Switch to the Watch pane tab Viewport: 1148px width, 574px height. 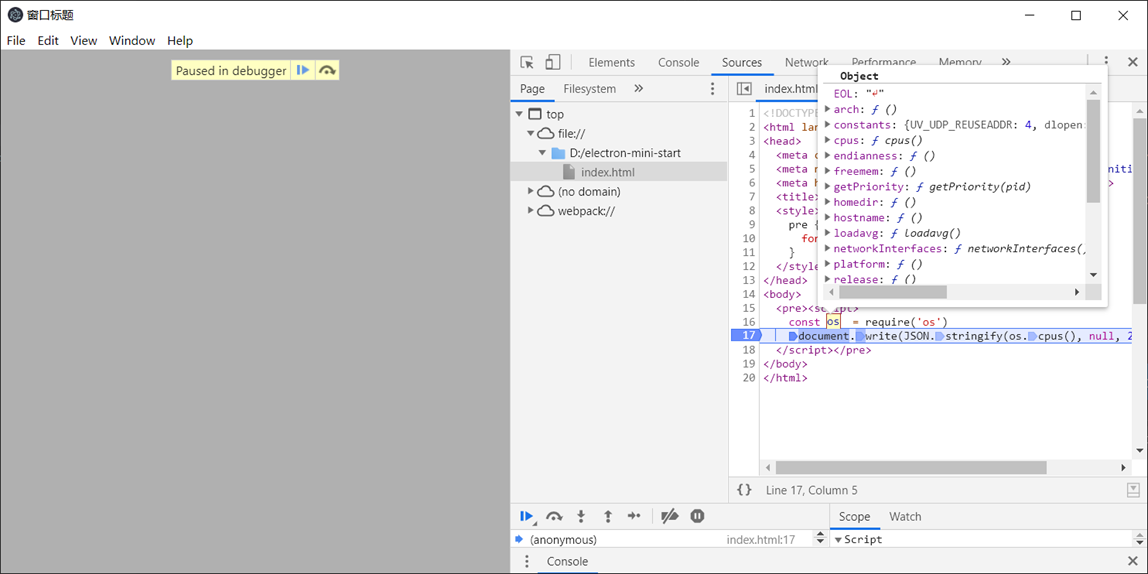pos(905,516)
